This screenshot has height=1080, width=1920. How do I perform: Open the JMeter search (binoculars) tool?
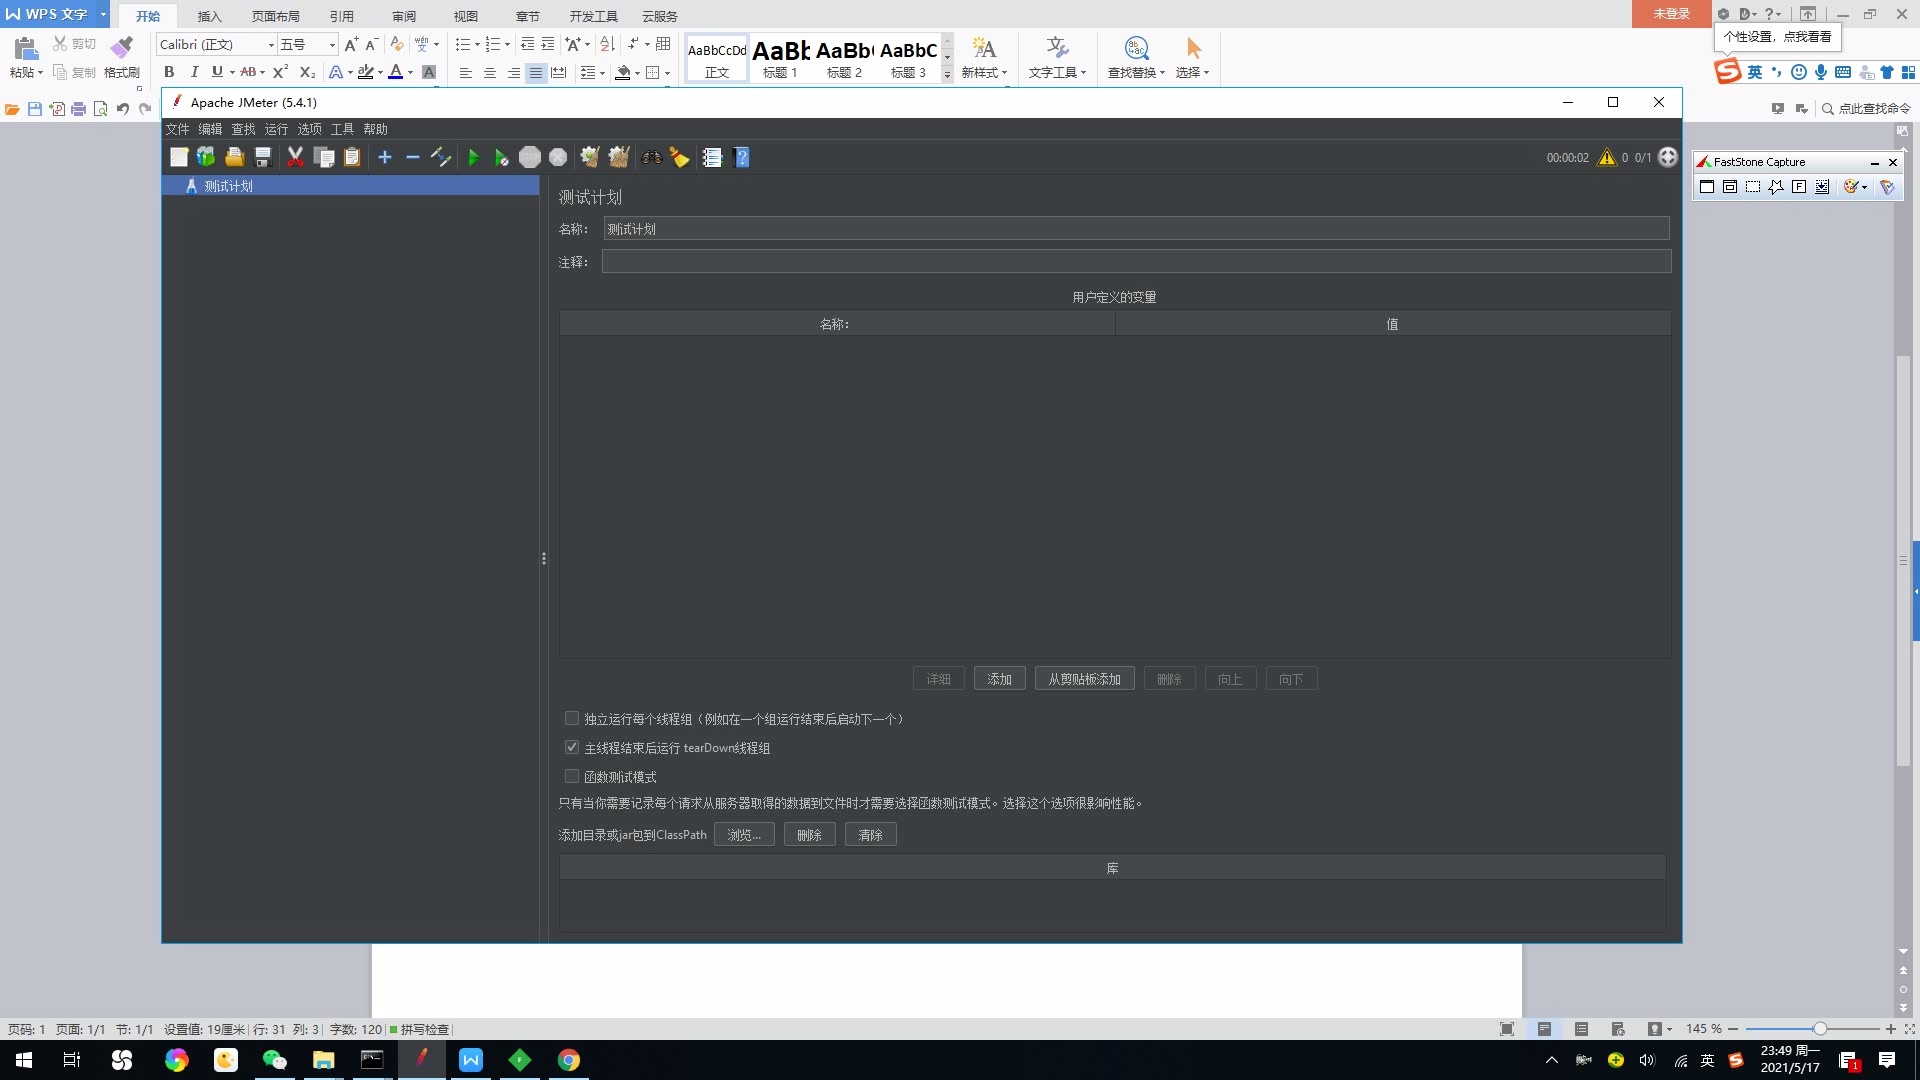651,157
